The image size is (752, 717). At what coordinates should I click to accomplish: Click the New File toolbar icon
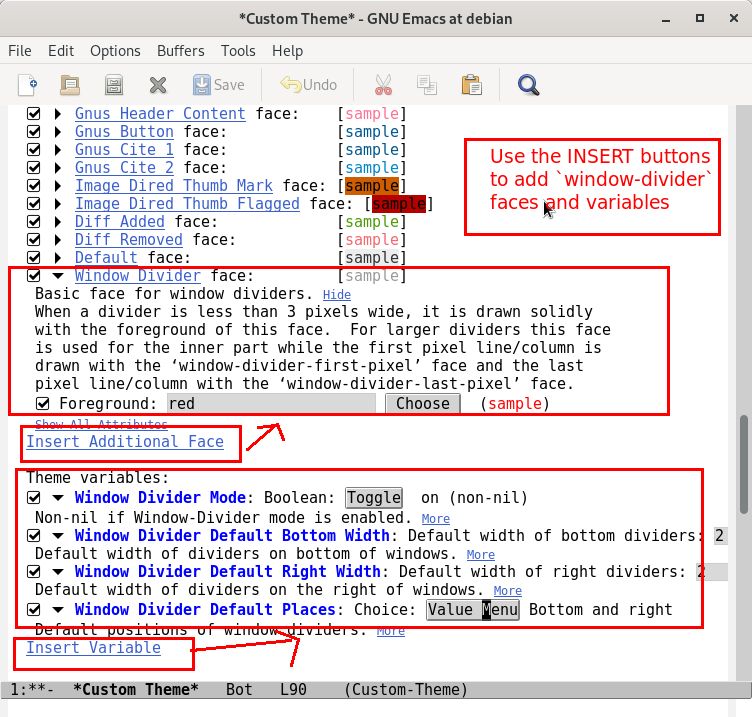coord(28,85)
